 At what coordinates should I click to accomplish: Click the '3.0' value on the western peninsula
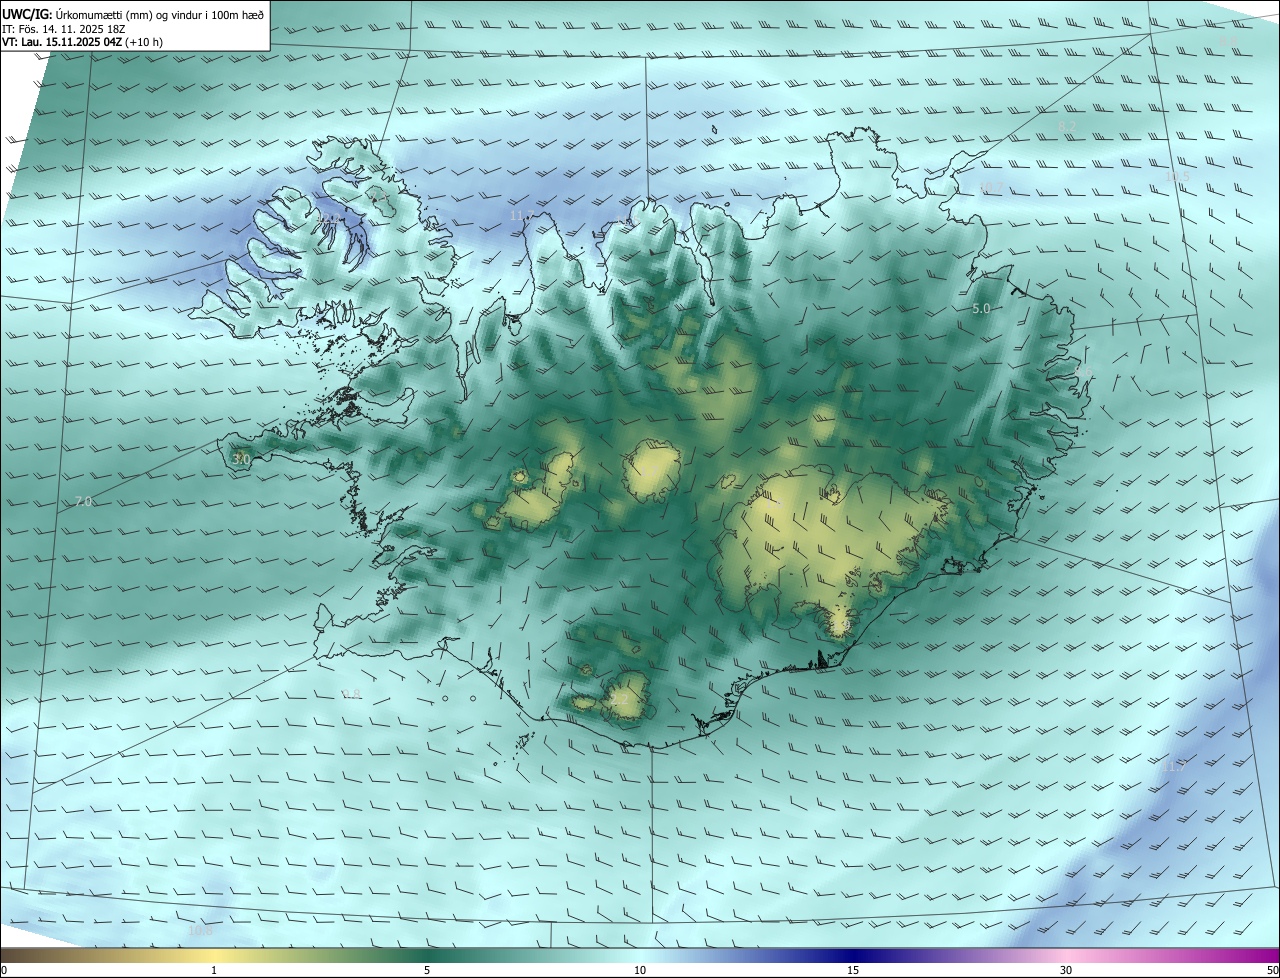241,458
